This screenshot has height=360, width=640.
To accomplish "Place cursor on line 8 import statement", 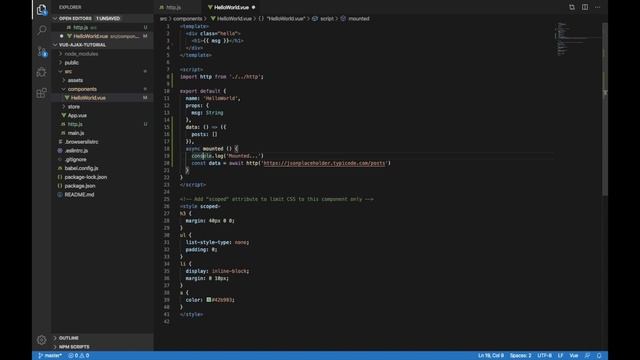I will click(x=222, y=77).
